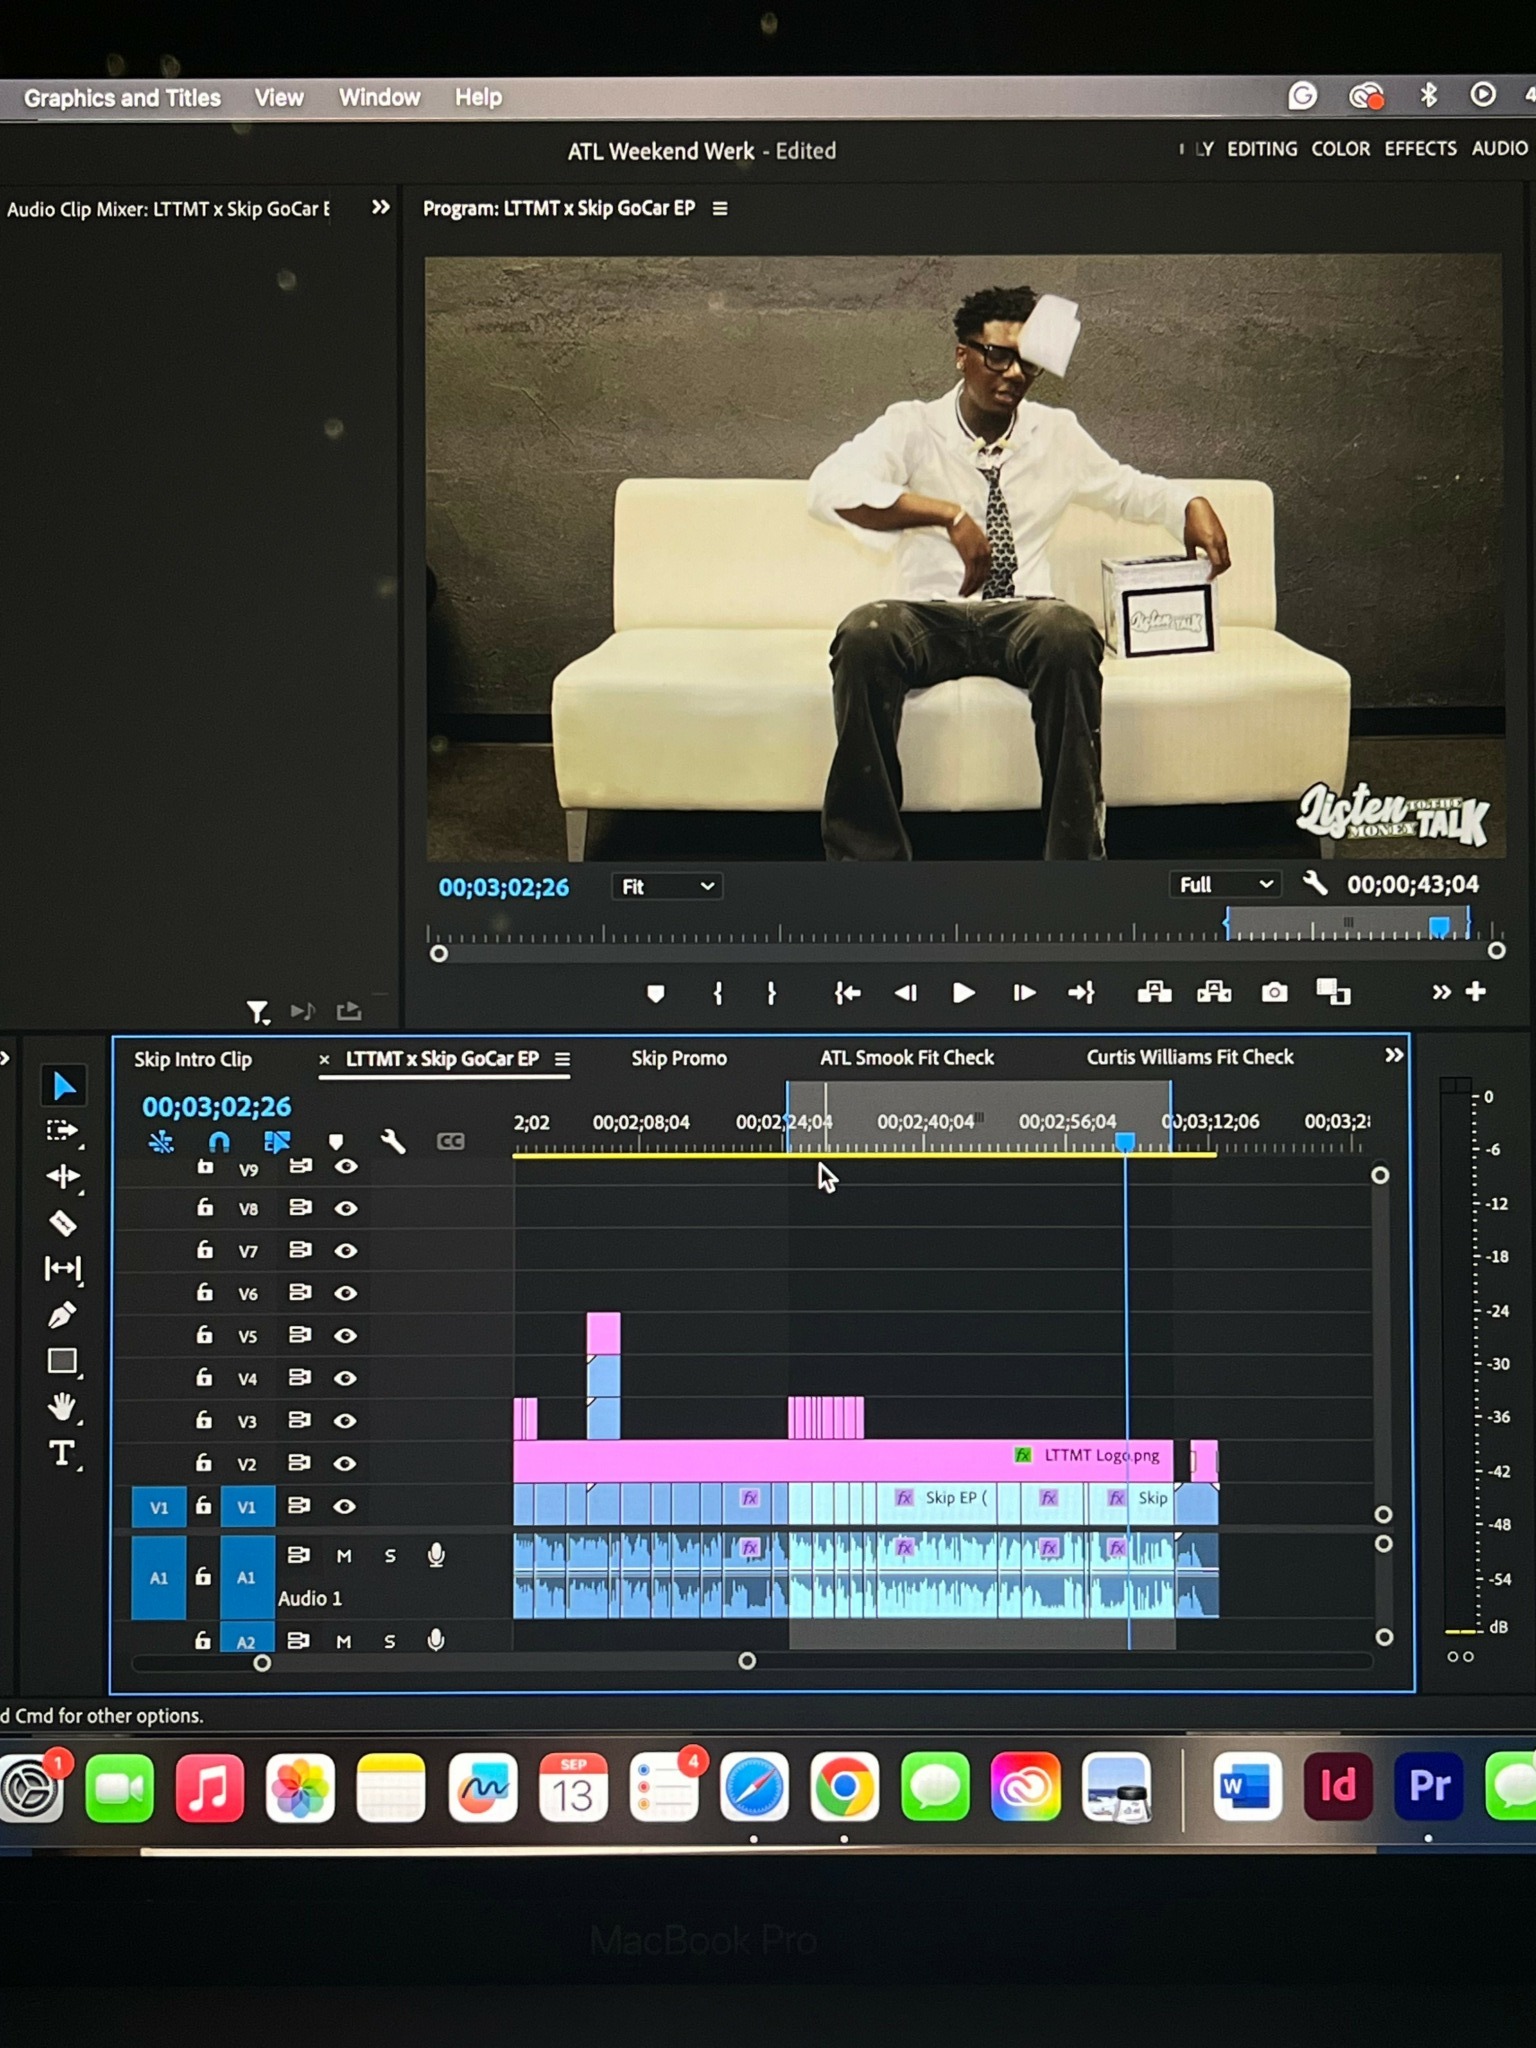Expand the hidden timeline sequence tabs
Viewport: 1536px width, 2048px height.
[x=1393, y=1056]
